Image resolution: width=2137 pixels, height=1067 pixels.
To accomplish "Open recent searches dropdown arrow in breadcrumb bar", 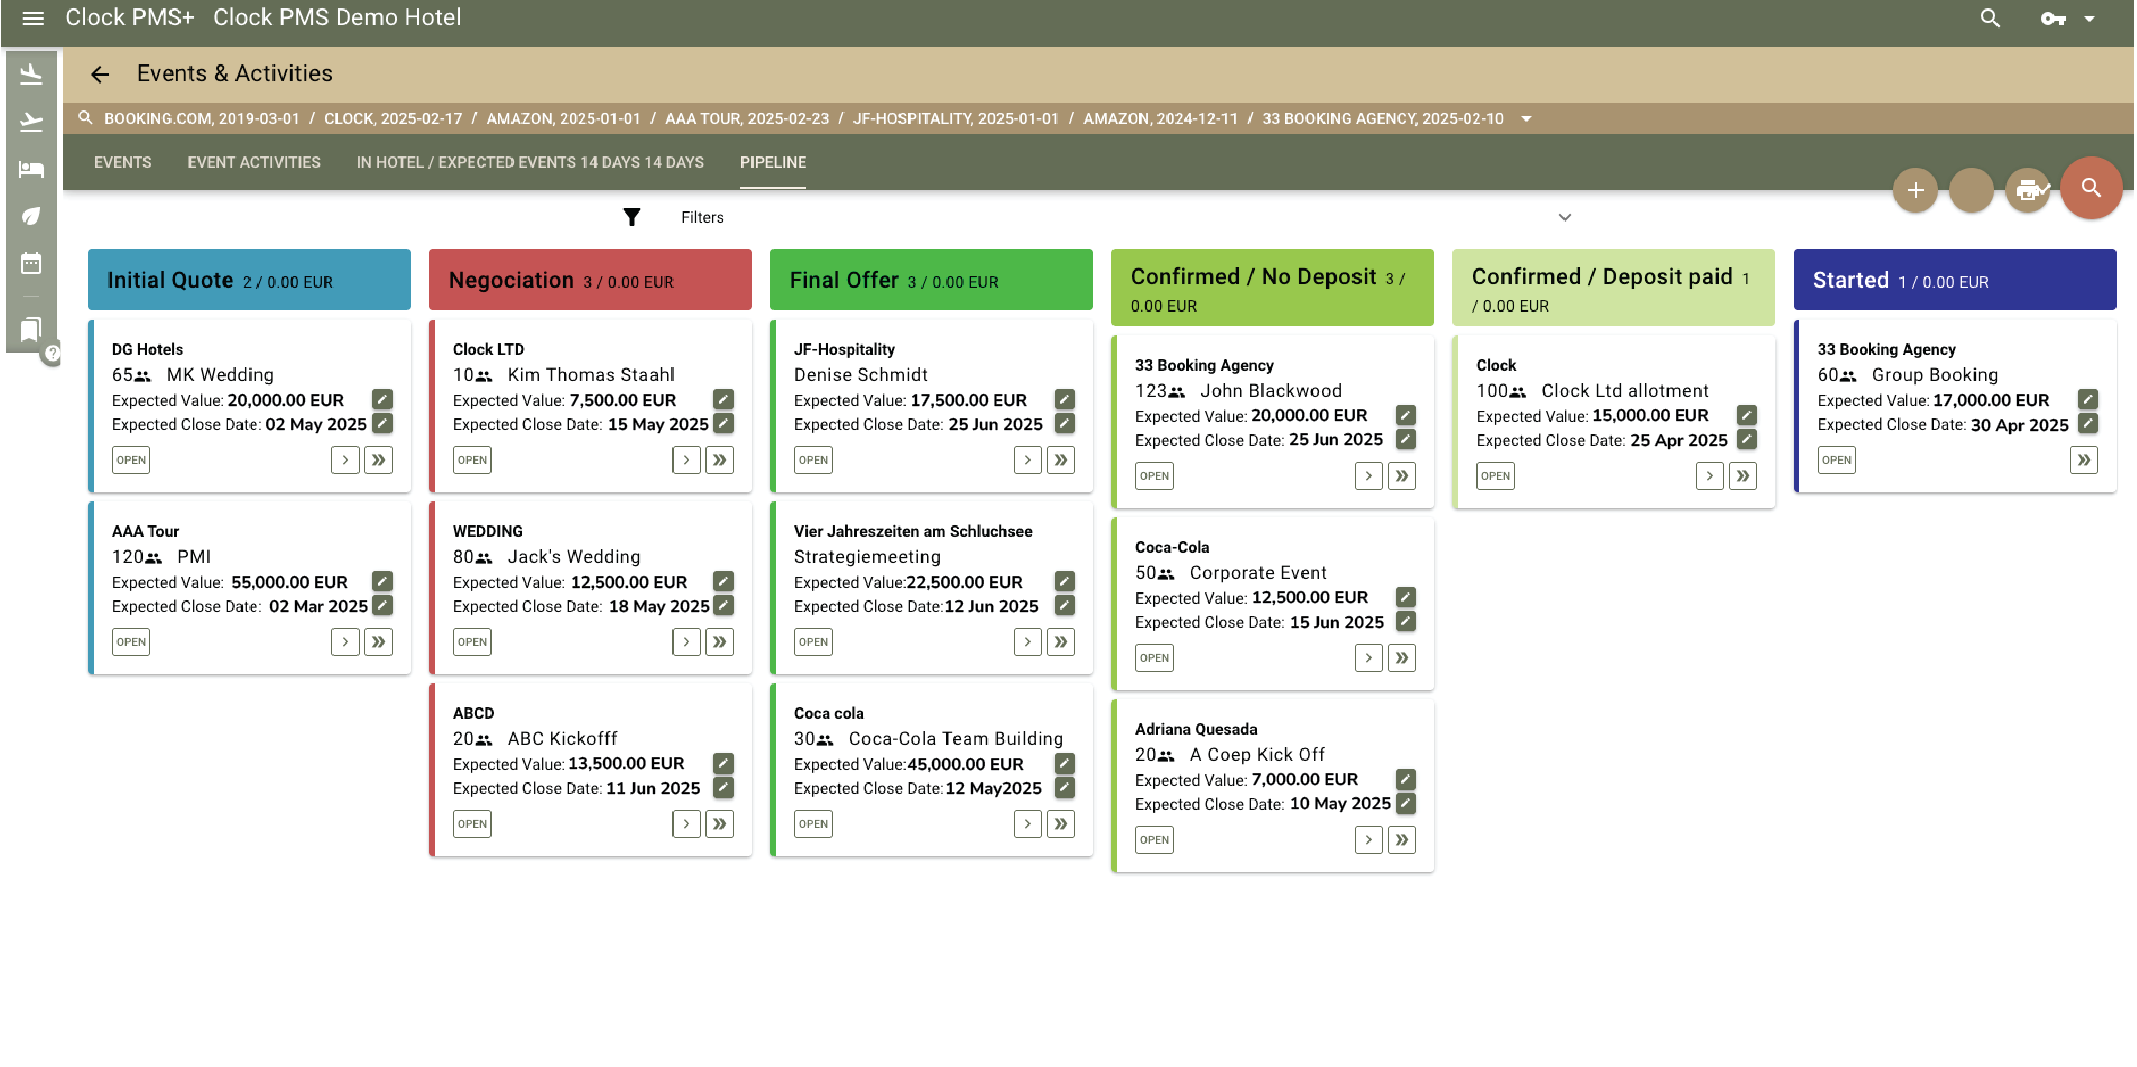I will pos(1526,119).
